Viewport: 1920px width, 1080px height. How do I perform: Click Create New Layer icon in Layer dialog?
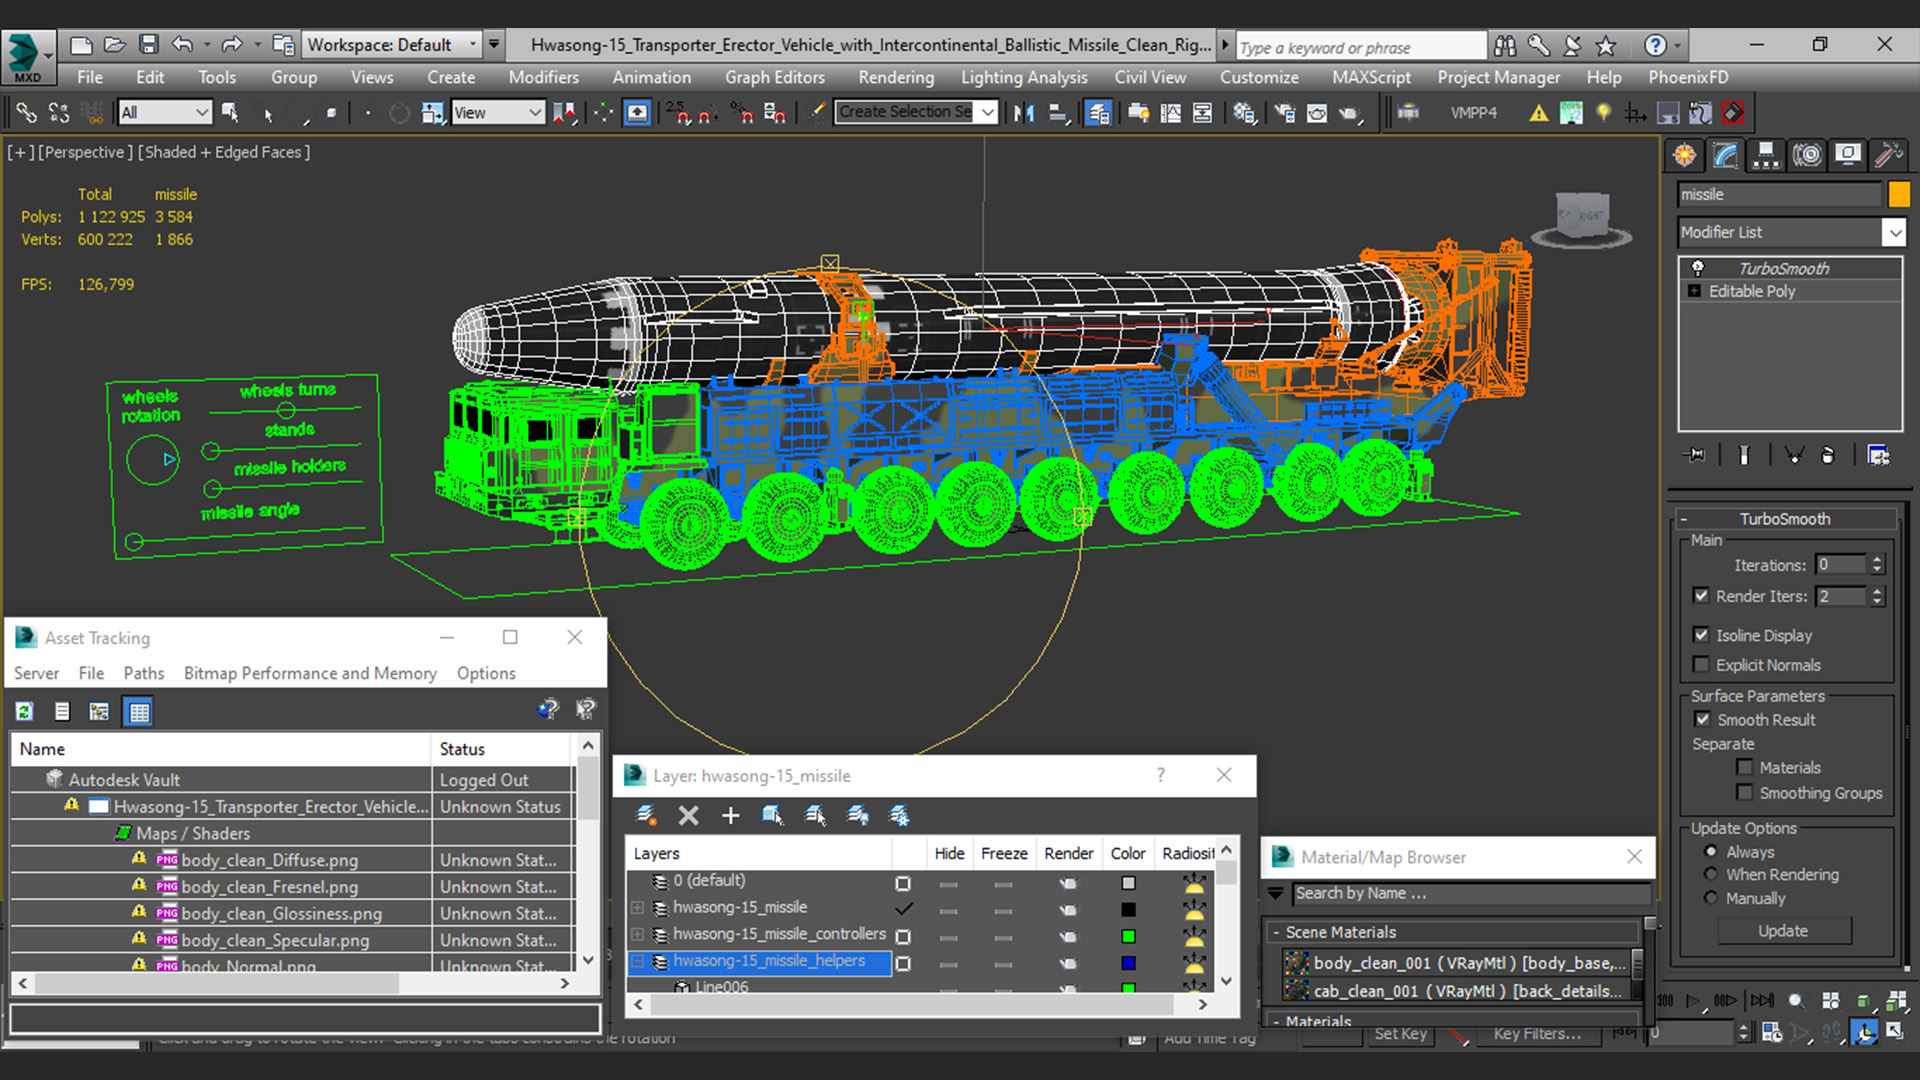(x=646, y=815)
